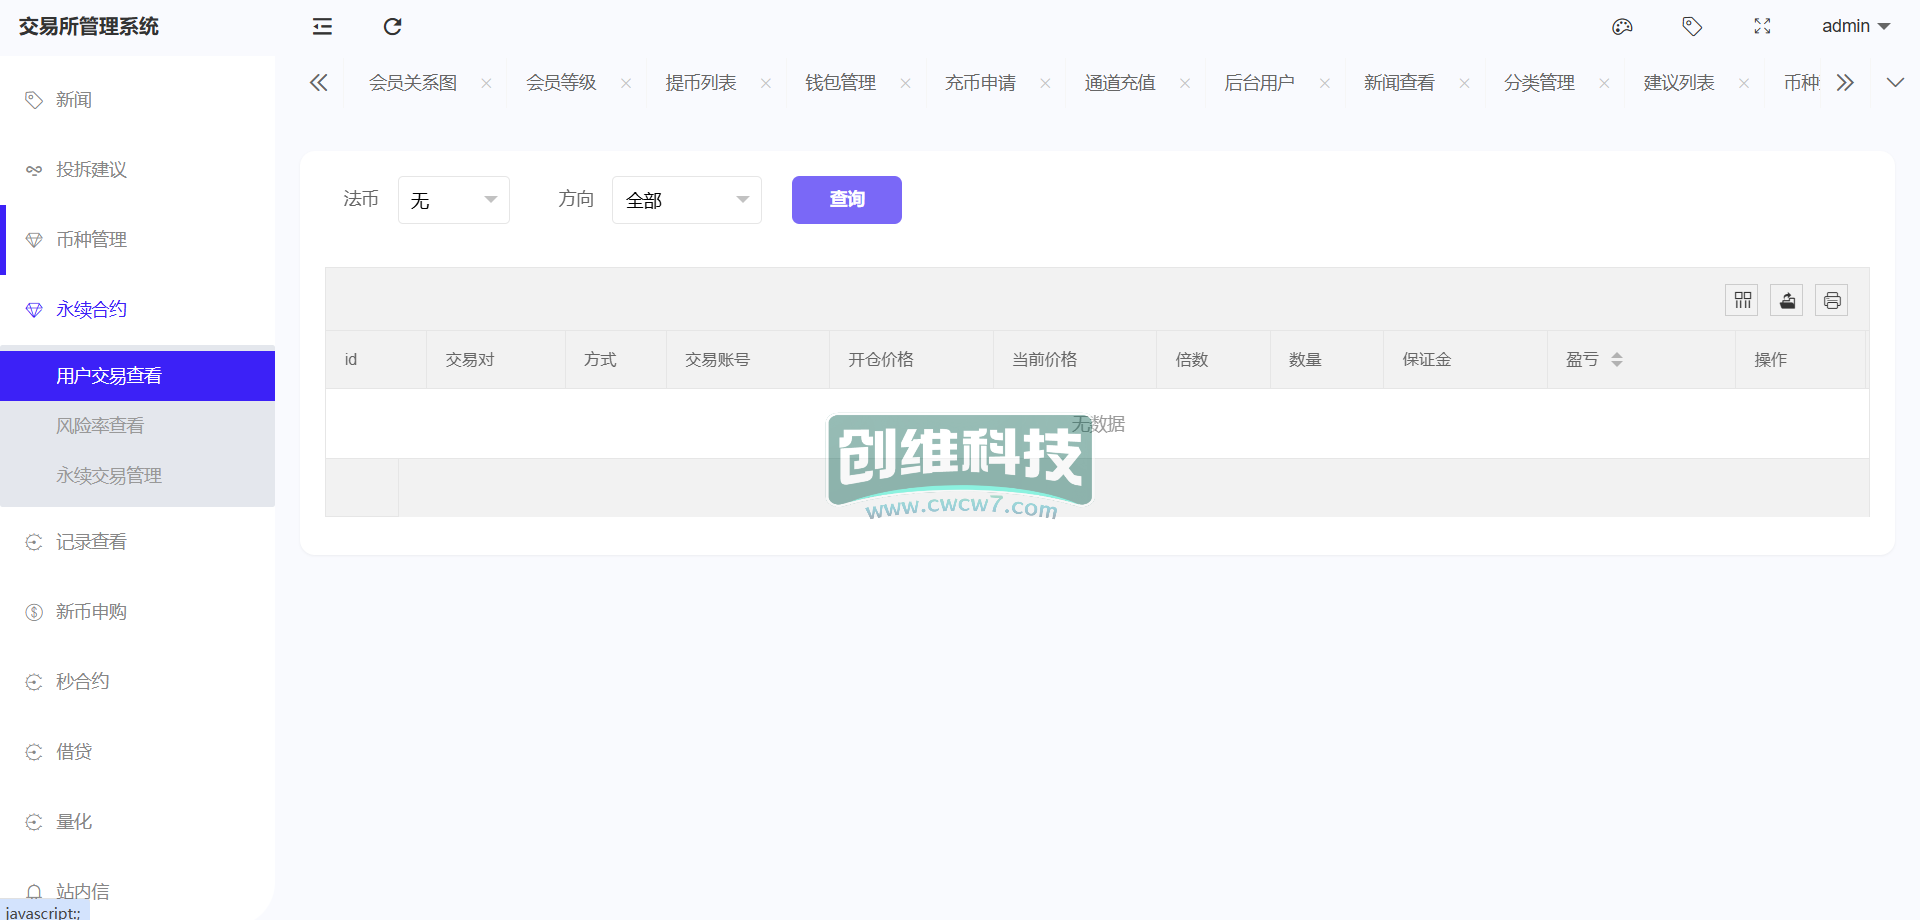Viewport: 1920px width, 920px height.
Task: Click the refresh icon in top bar
Action: pos(392,27)
